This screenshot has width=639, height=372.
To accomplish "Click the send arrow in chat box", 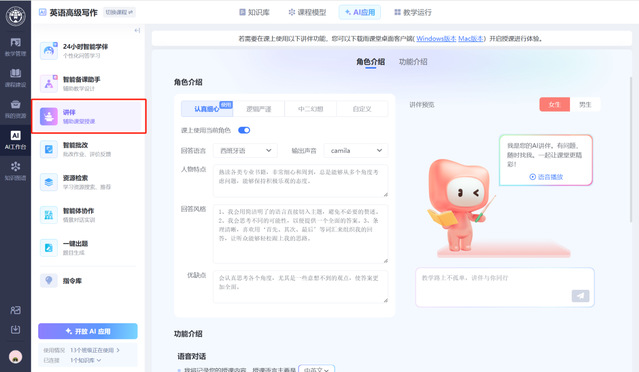I will click(580, 296).
